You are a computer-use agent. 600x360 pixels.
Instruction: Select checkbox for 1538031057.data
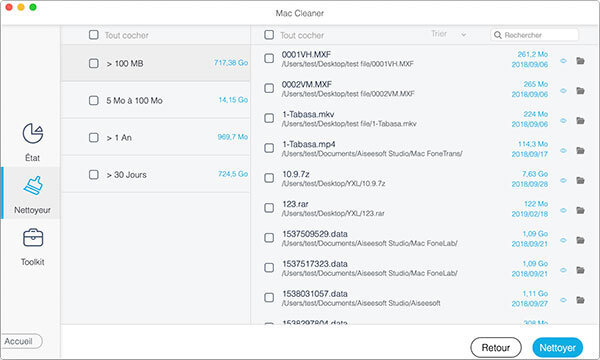269,297
